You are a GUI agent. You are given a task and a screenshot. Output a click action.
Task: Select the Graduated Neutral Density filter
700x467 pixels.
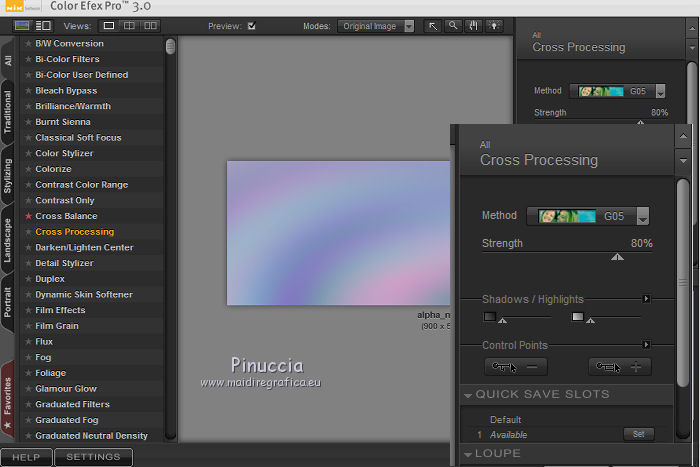coord(92,436)
